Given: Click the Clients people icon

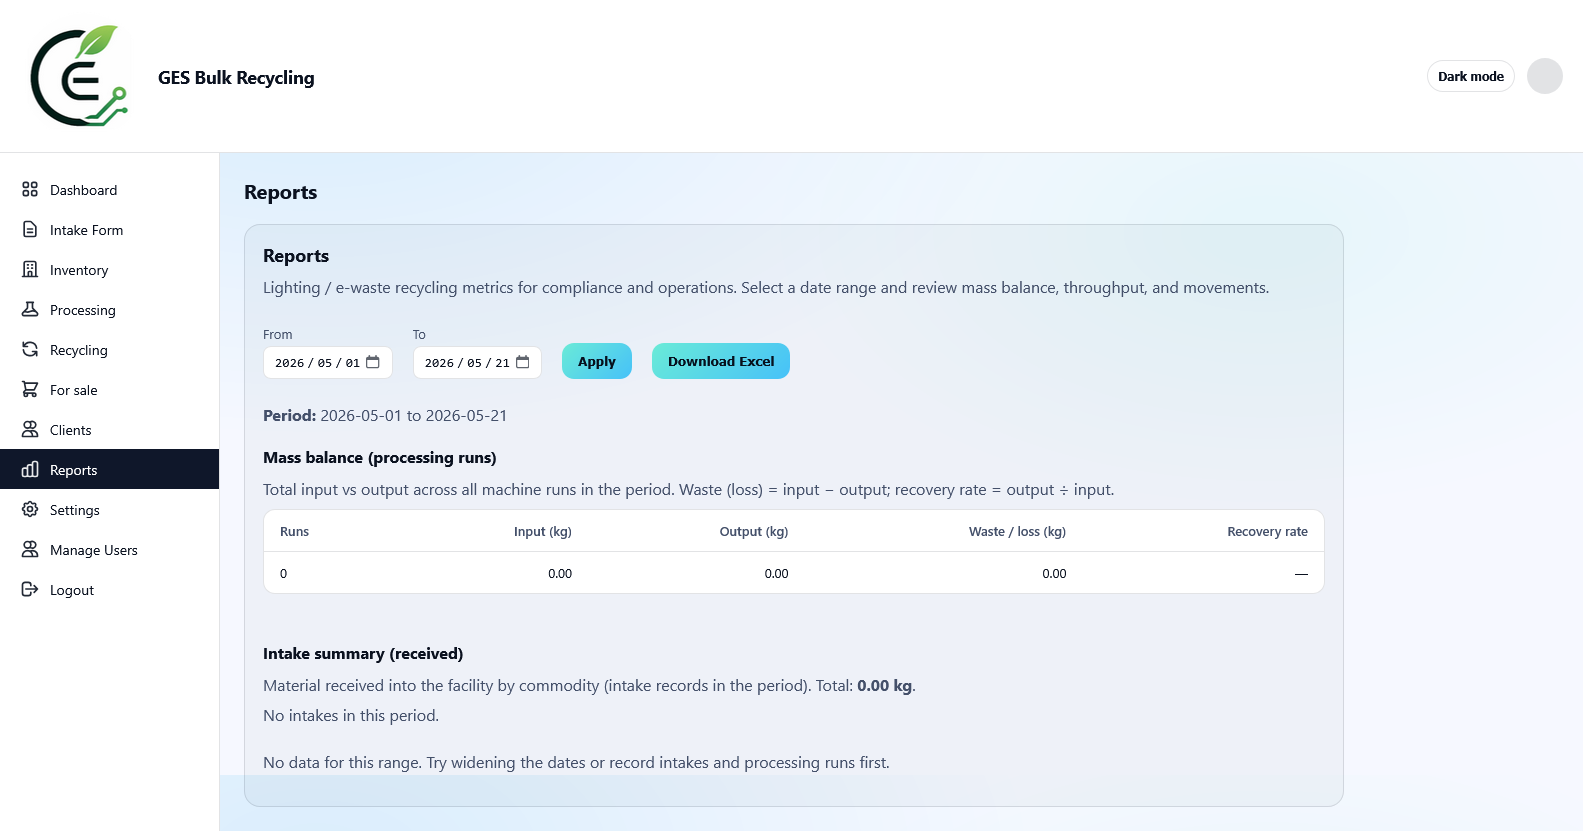Looking at the screenshot, I should pyautogui.click(x=30, y=429).
